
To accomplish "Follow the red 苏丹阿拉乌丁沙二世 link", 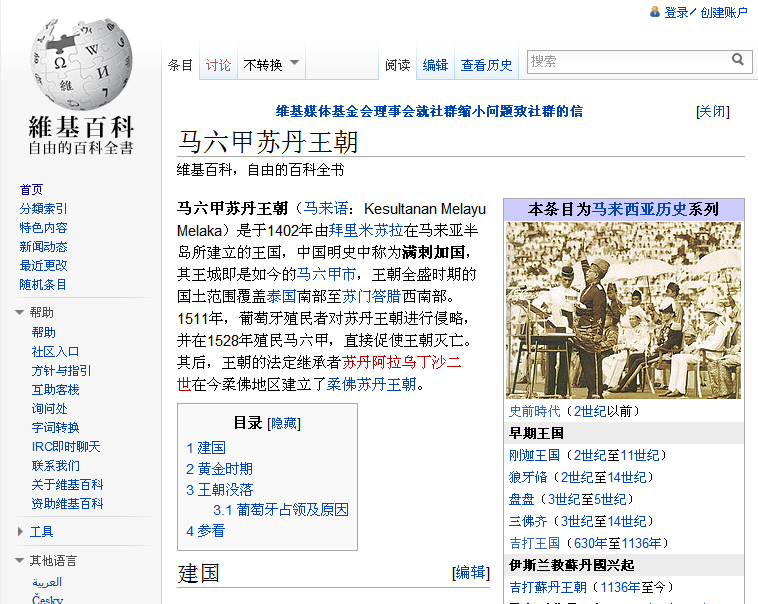I will tap(401, 363).
